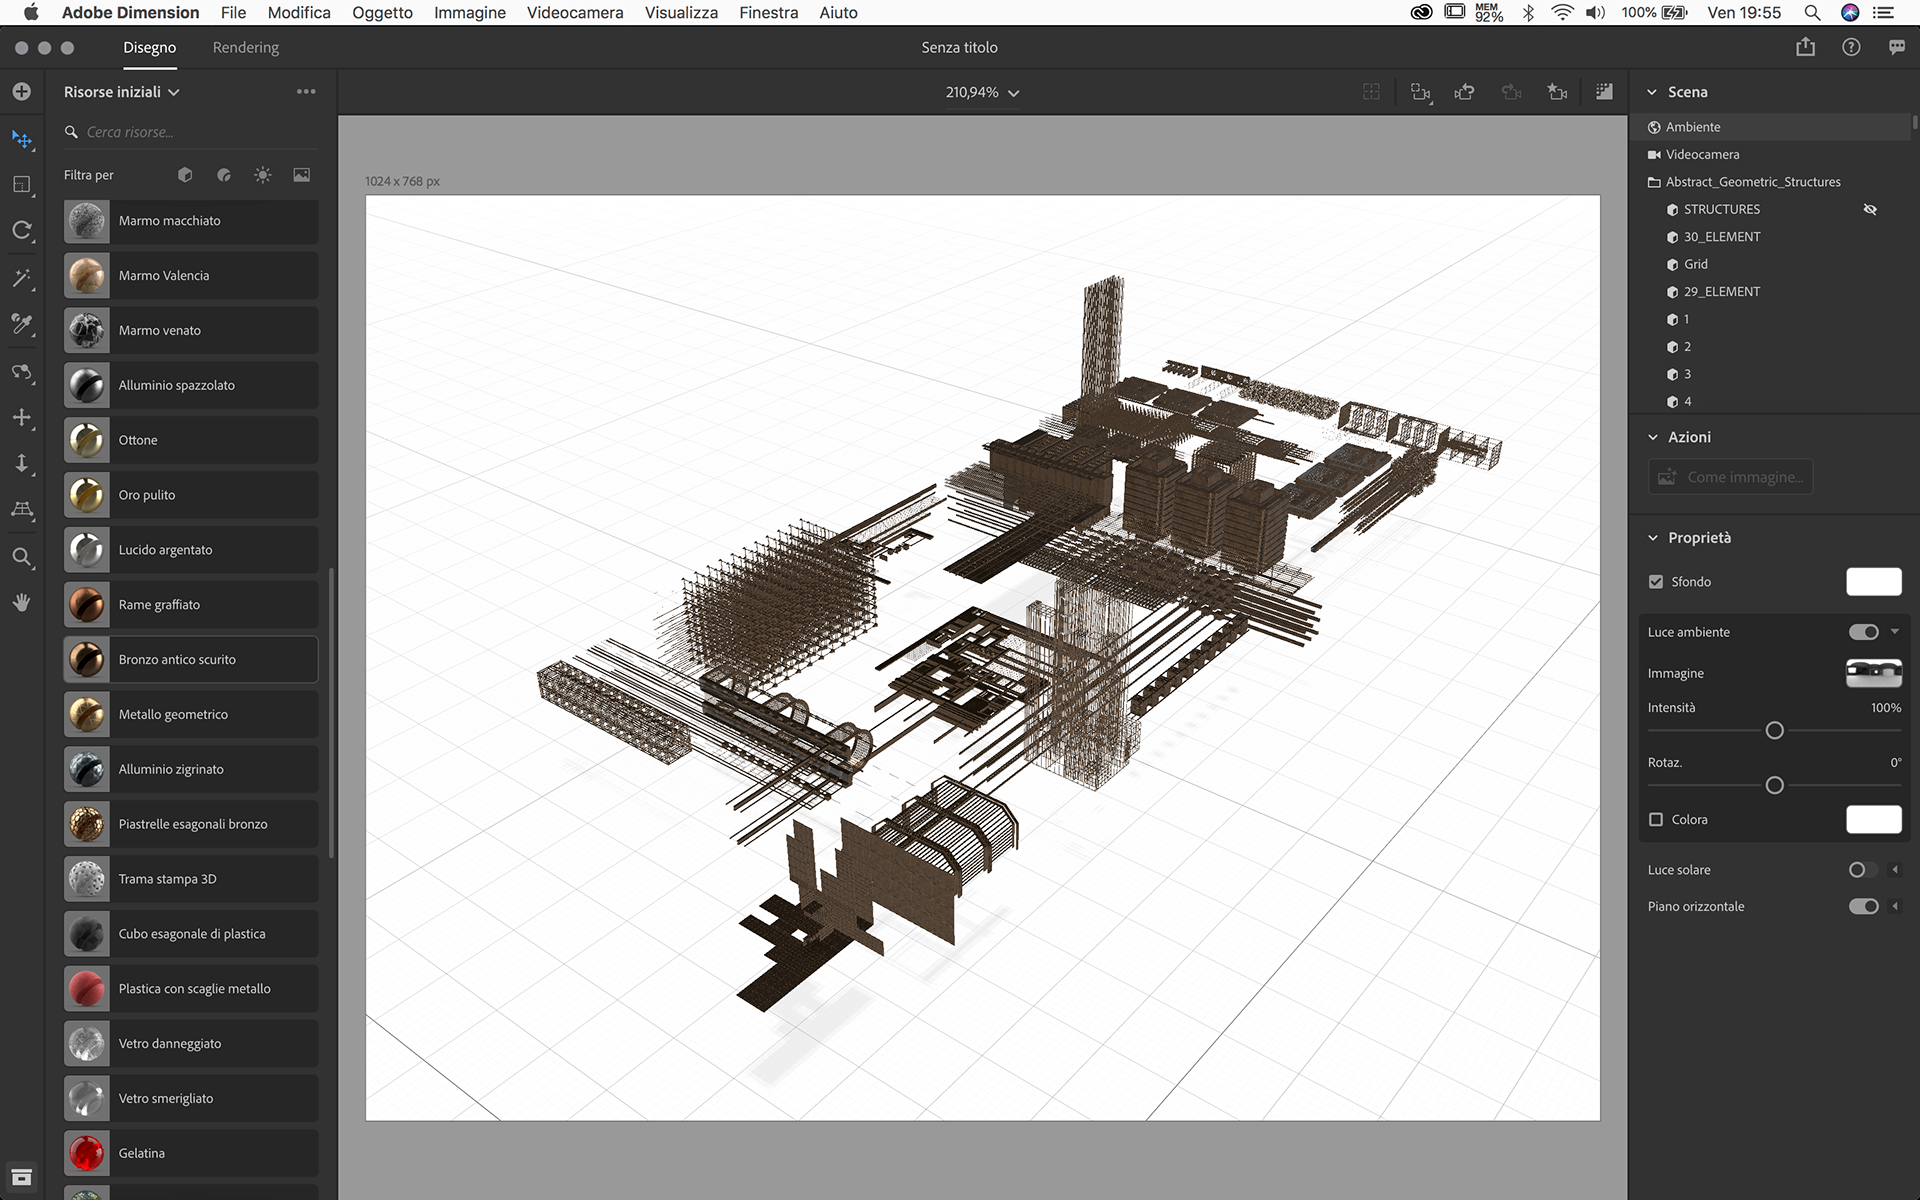The image size is (1920, 1200).
Task: Select the Hand pan tool
Action: [x=22, y=603]
